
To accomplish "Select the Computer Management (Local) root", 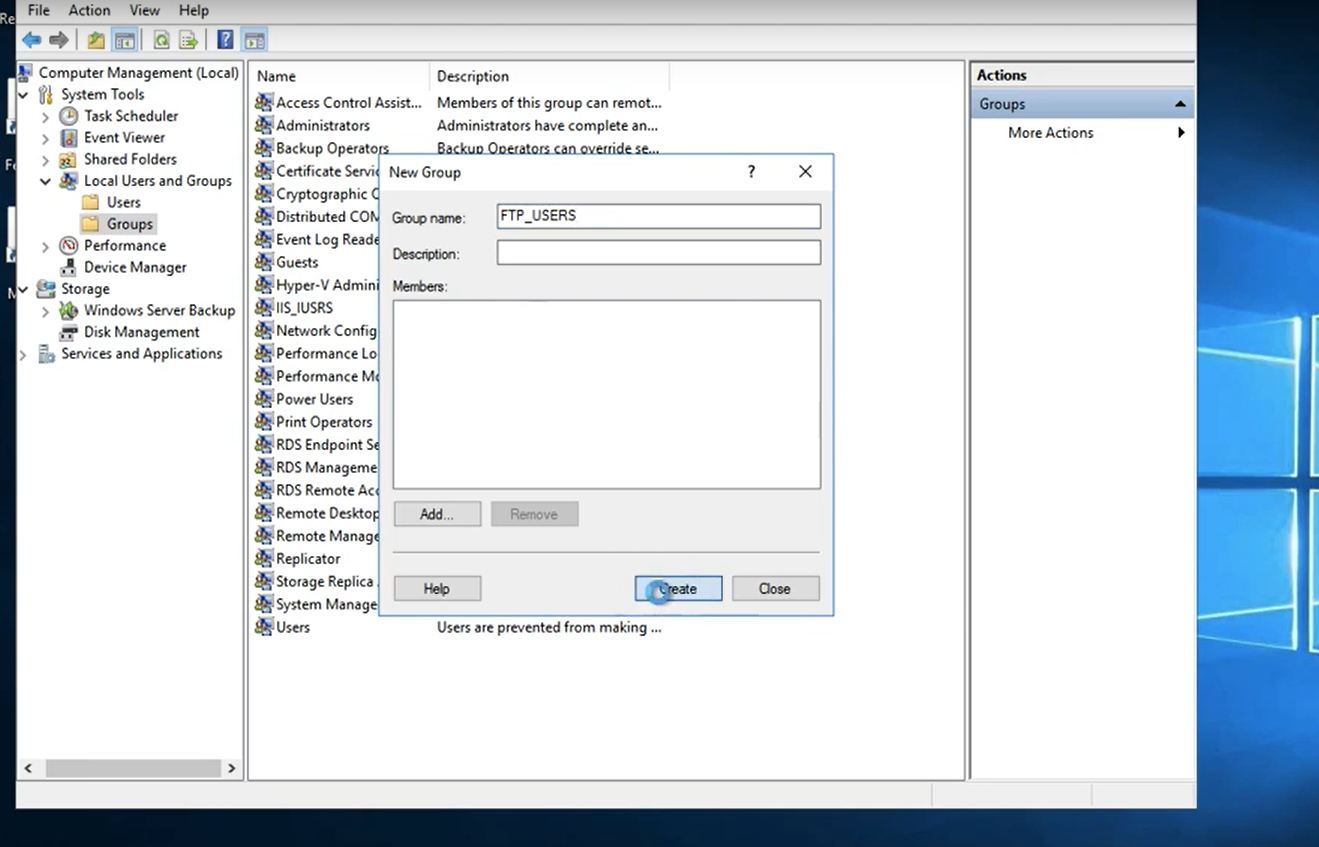I will pos(139,73).
